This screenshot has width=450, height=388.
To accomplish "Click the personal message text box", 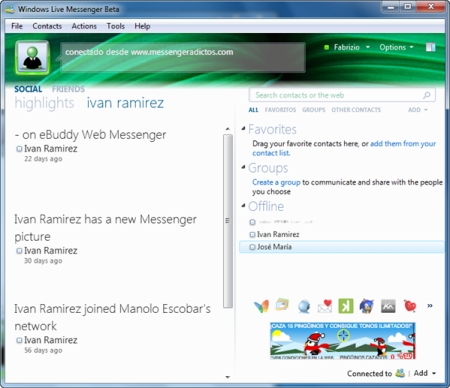I will coord(183,57).
